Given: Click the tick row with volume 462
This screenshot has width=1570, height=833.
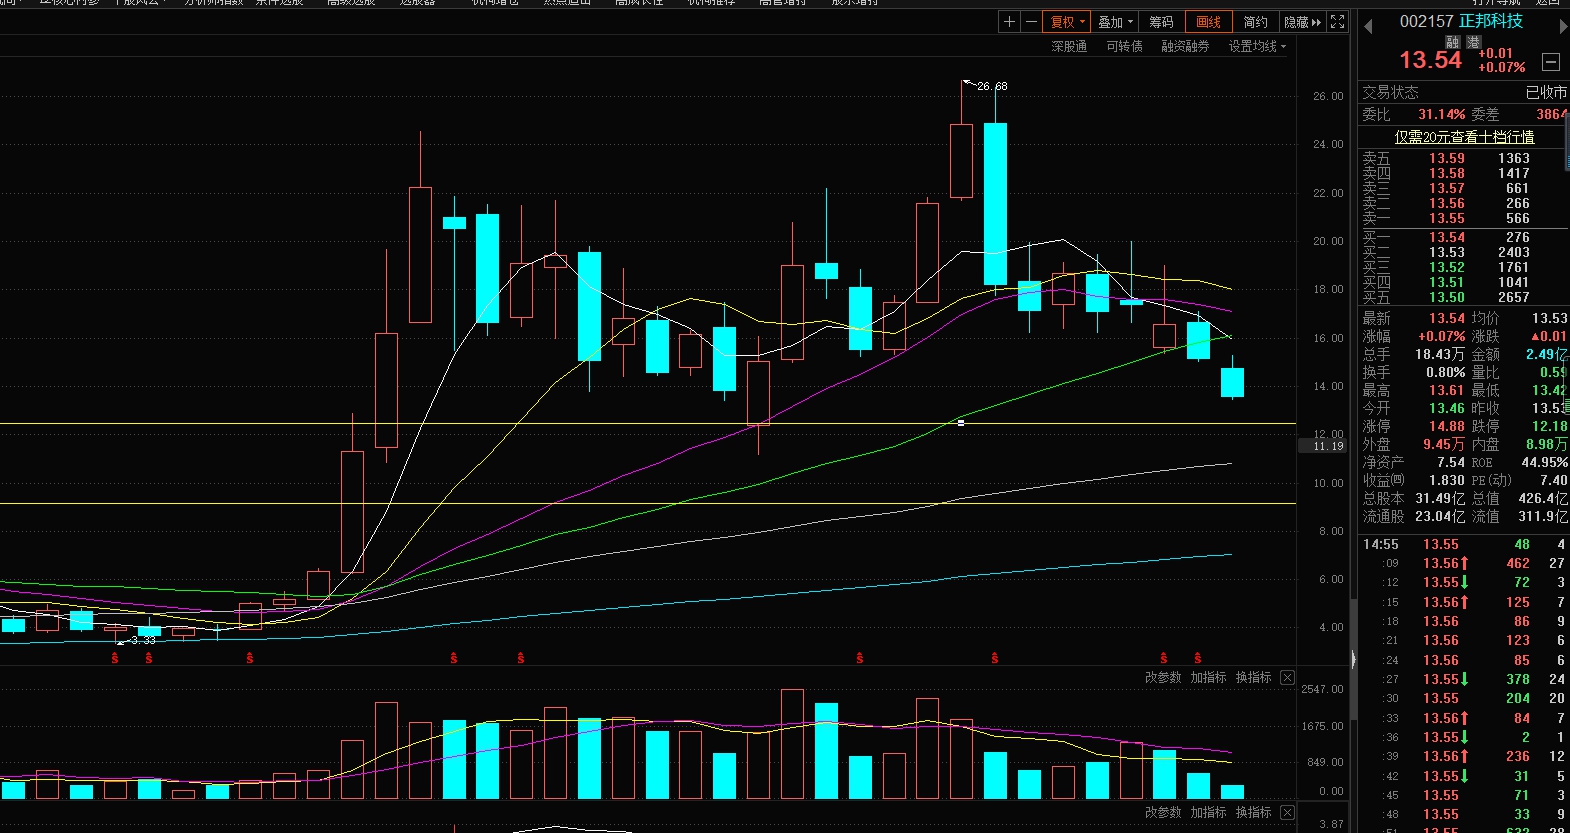Looking at the screenshot, I should point(1464,563).
